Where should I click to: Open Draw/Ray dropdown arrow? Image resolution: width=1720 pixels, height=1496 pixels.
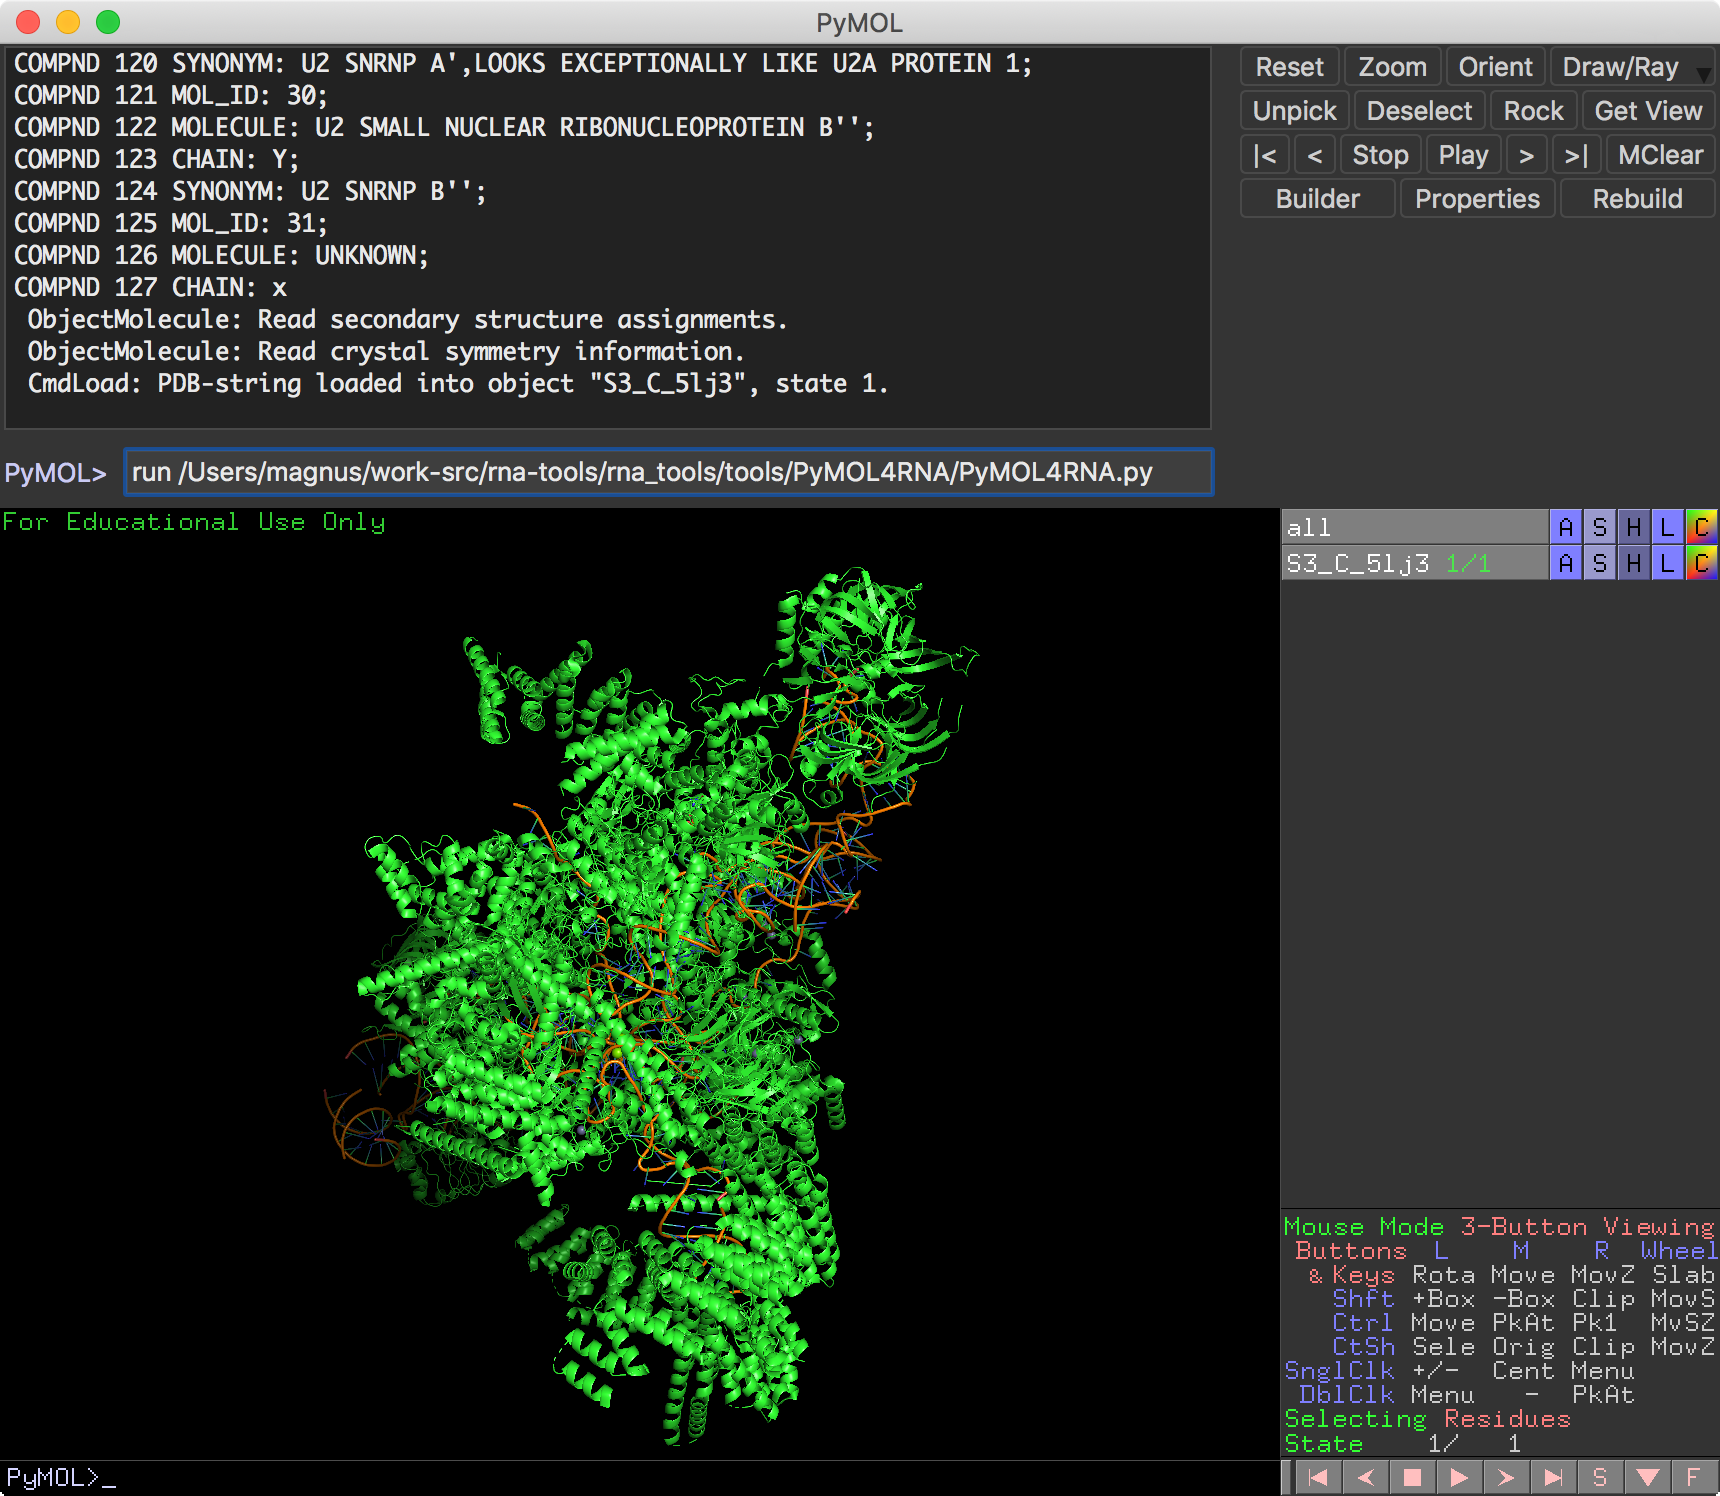coord(1704,73)
